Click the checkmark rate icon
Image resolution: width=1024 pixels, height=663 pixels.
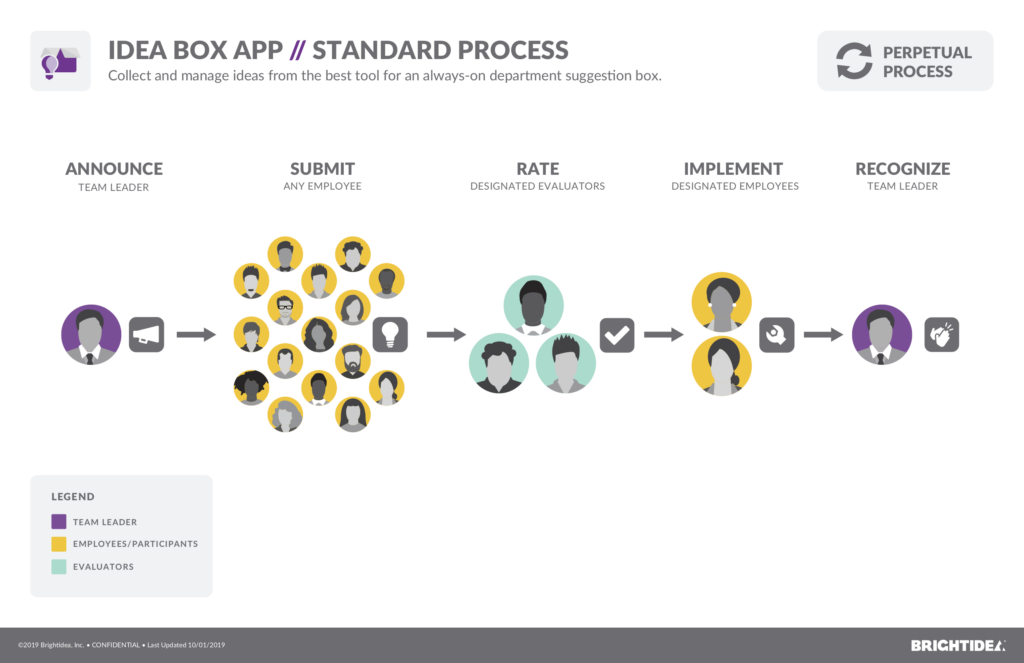[617, 334]
